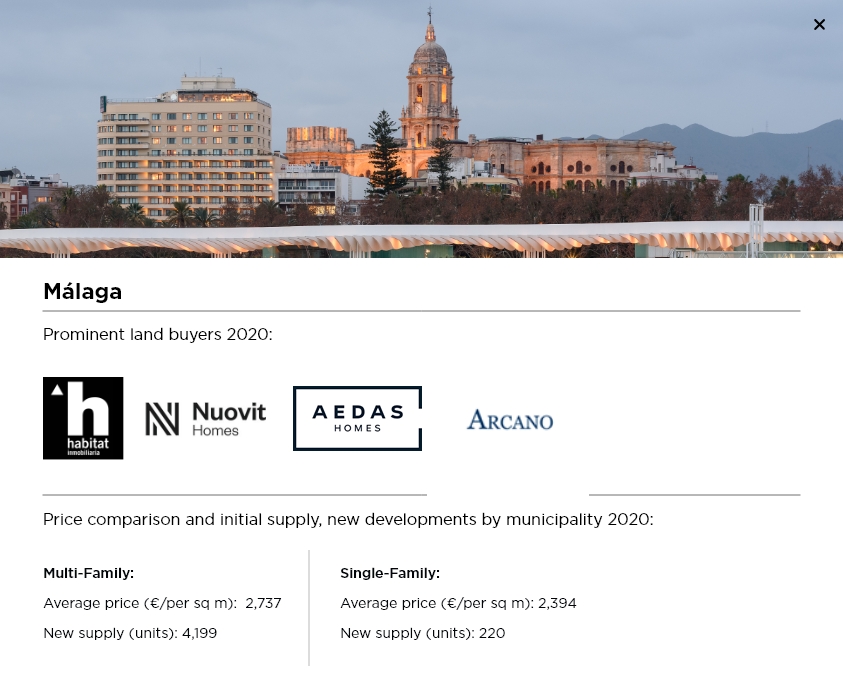Screen dimensions: 843x693
Task: Click the Málaga heading title
Action: tap(83, 292)
